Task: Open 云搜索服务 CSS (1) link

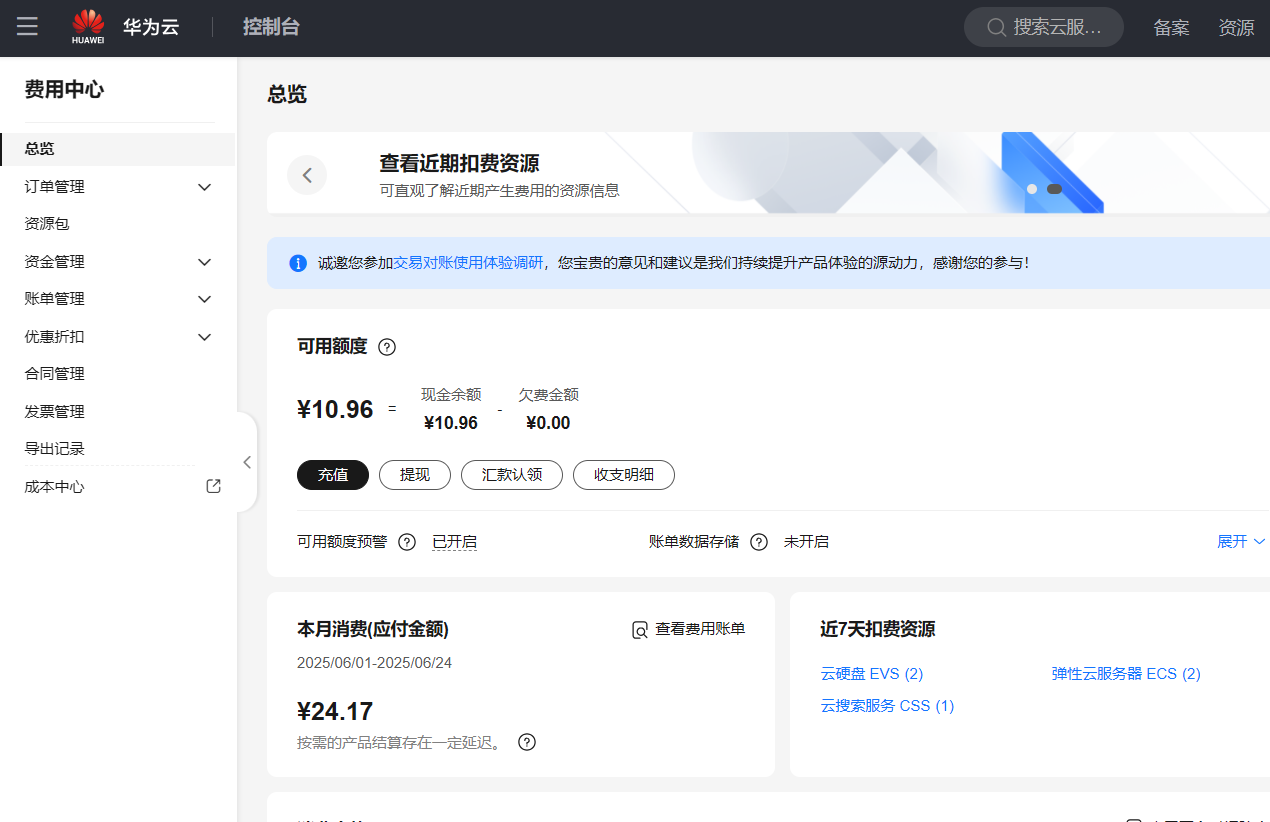Action: [x=888, y=706]
